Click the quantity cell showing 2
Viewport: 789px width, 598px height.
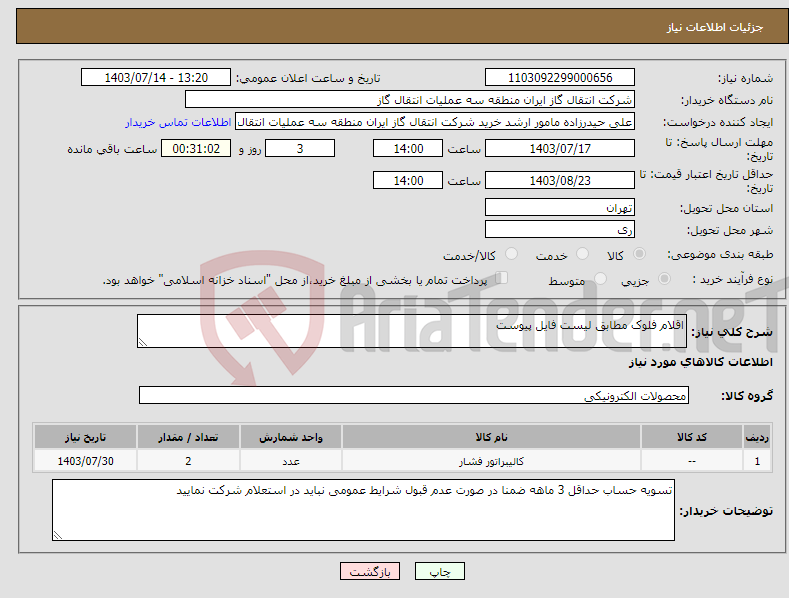coord(188,461)
